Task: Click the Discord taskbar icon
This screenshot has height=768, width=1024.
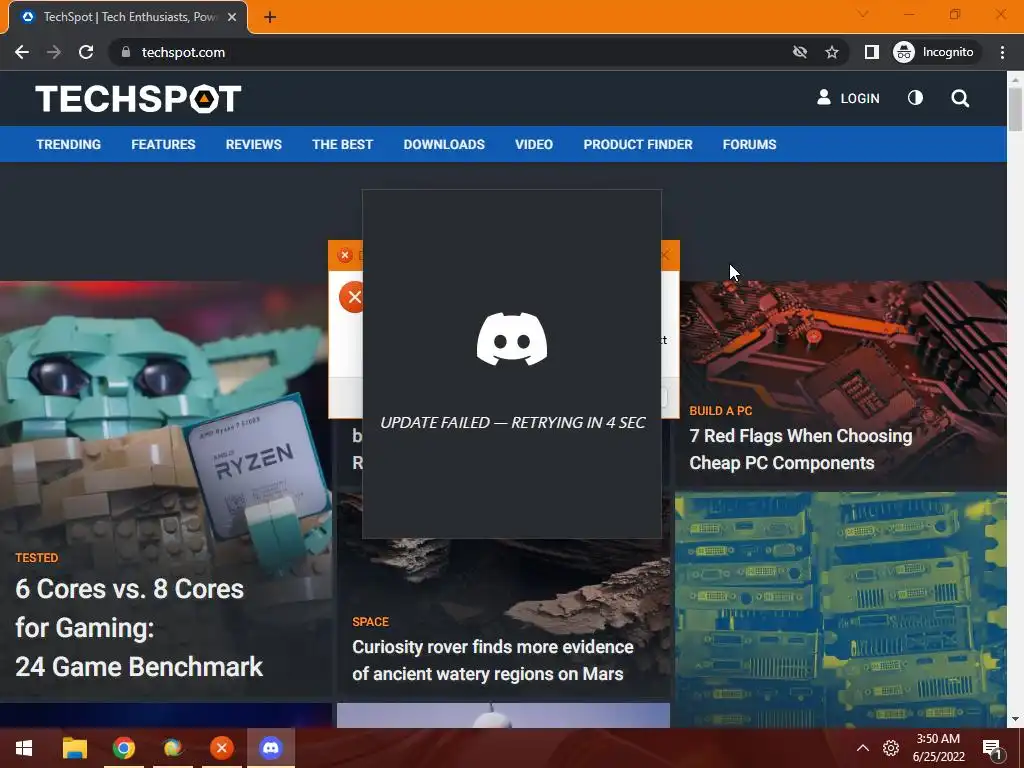Action: pyautogui.click(x=270, y=748)
